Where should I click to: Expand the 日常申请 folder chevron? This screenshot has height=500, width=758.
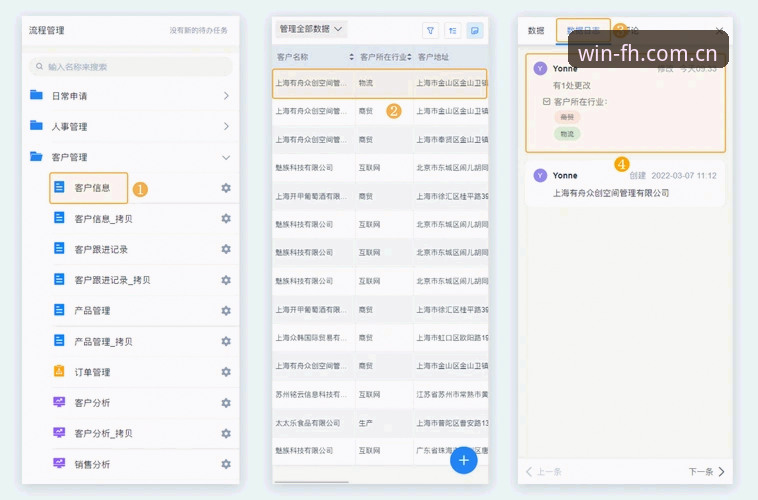click(226, 96)
